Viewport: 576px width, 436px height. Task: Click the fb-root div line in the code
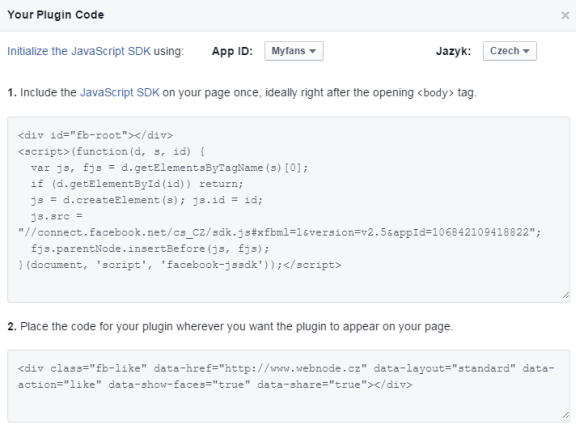pyautogui.click(x=96, y=135)
